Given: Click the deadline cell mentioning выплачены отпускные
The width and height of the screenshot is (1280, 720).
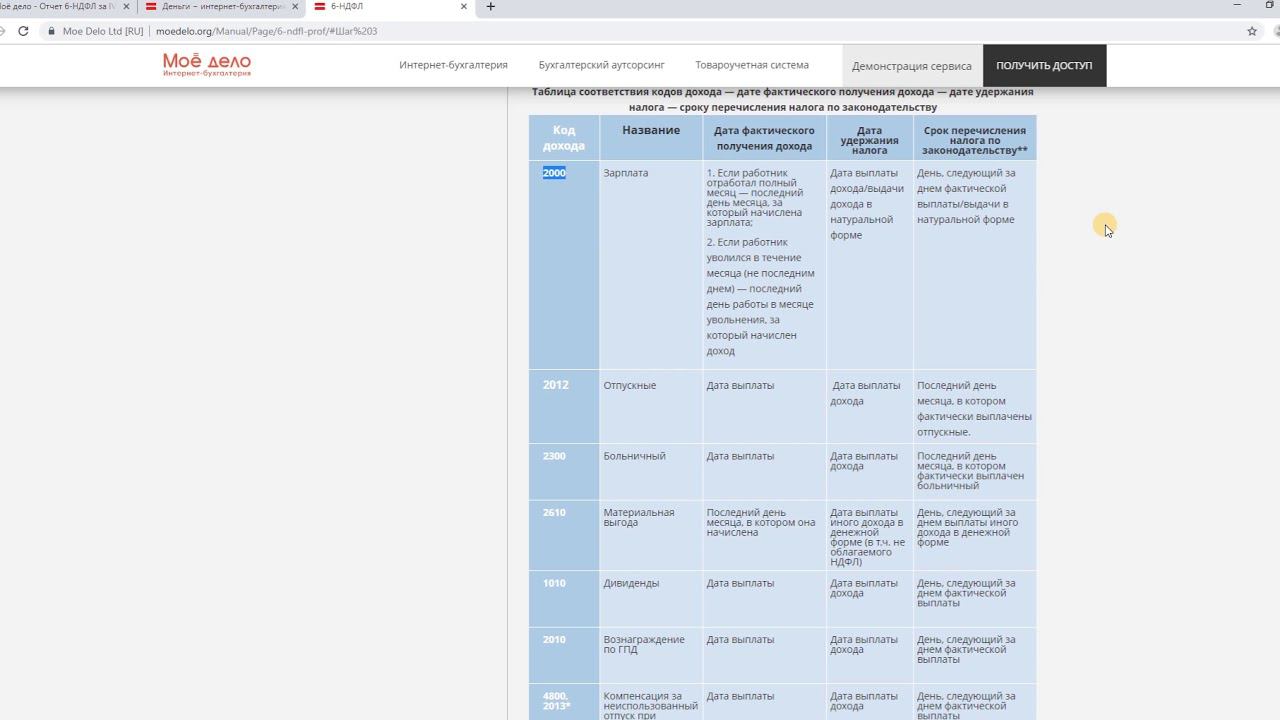Looking at the screenshot, I should coord(974,408).
